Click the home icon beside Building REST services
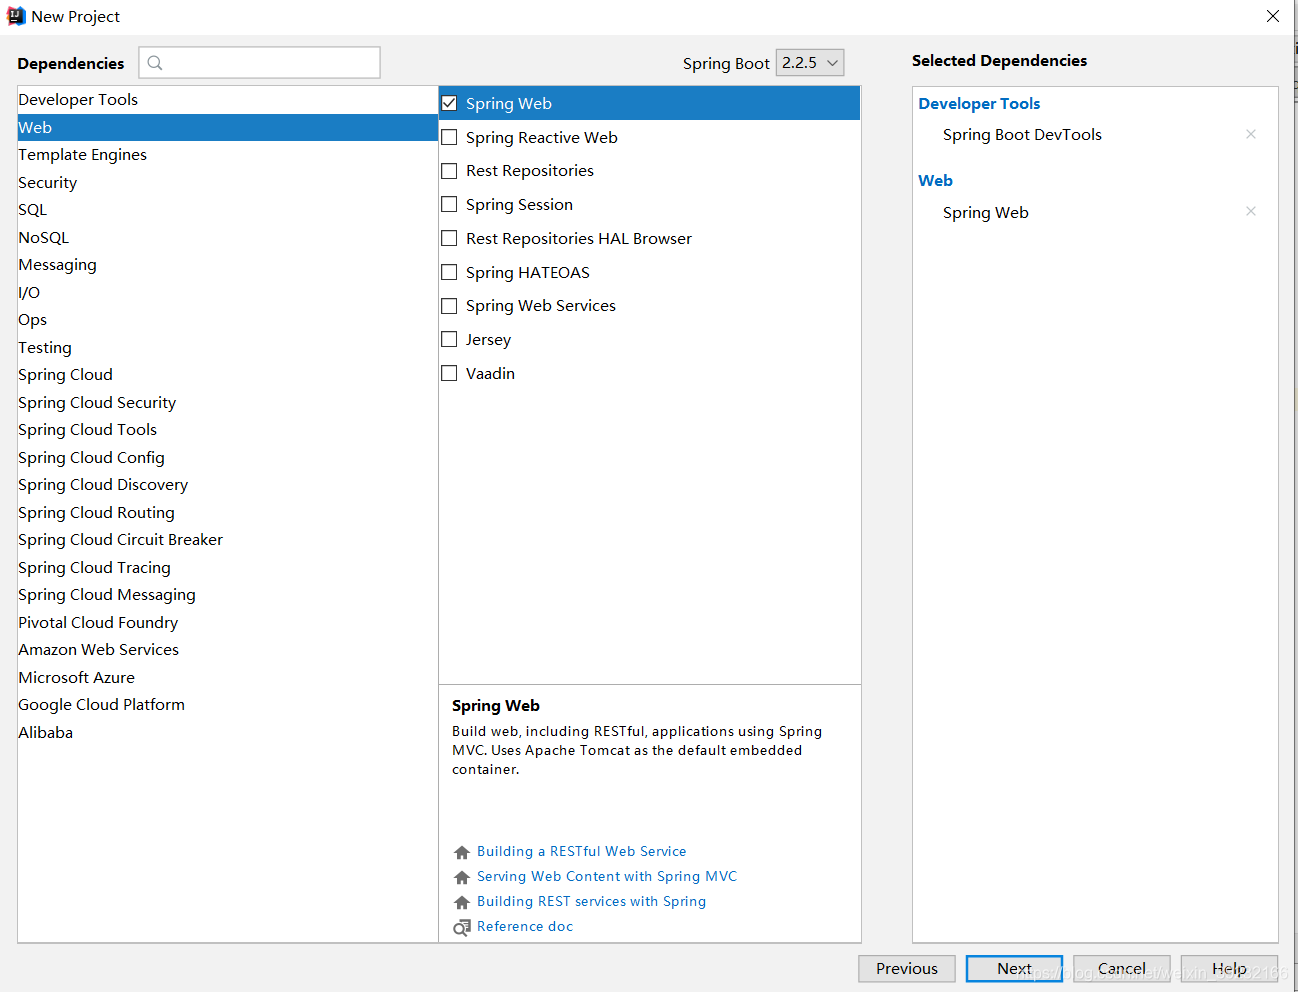Viewport: 1298px width, 992px height. click(461, 902)
